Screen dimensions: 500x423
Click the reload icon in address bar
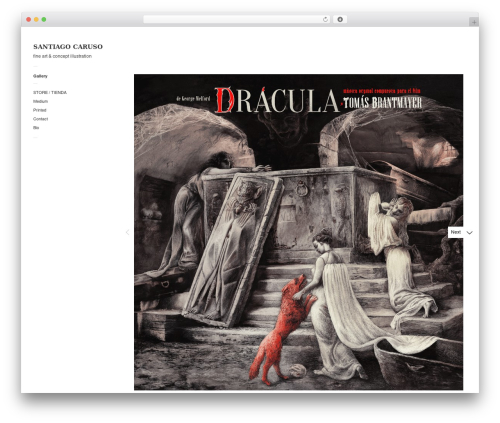325,20
